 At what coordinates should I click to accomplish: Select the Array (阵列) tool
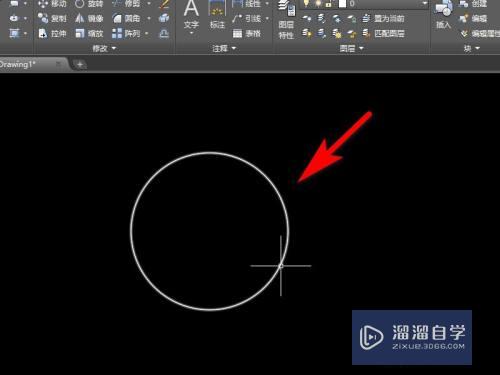126,33
